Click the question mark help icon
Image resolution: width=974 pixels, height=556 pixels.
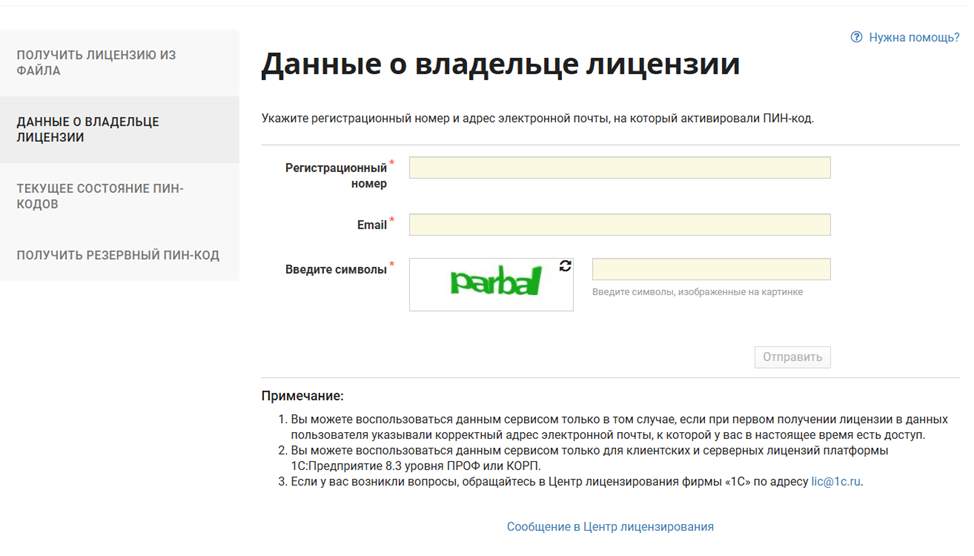tap(856, 37)
